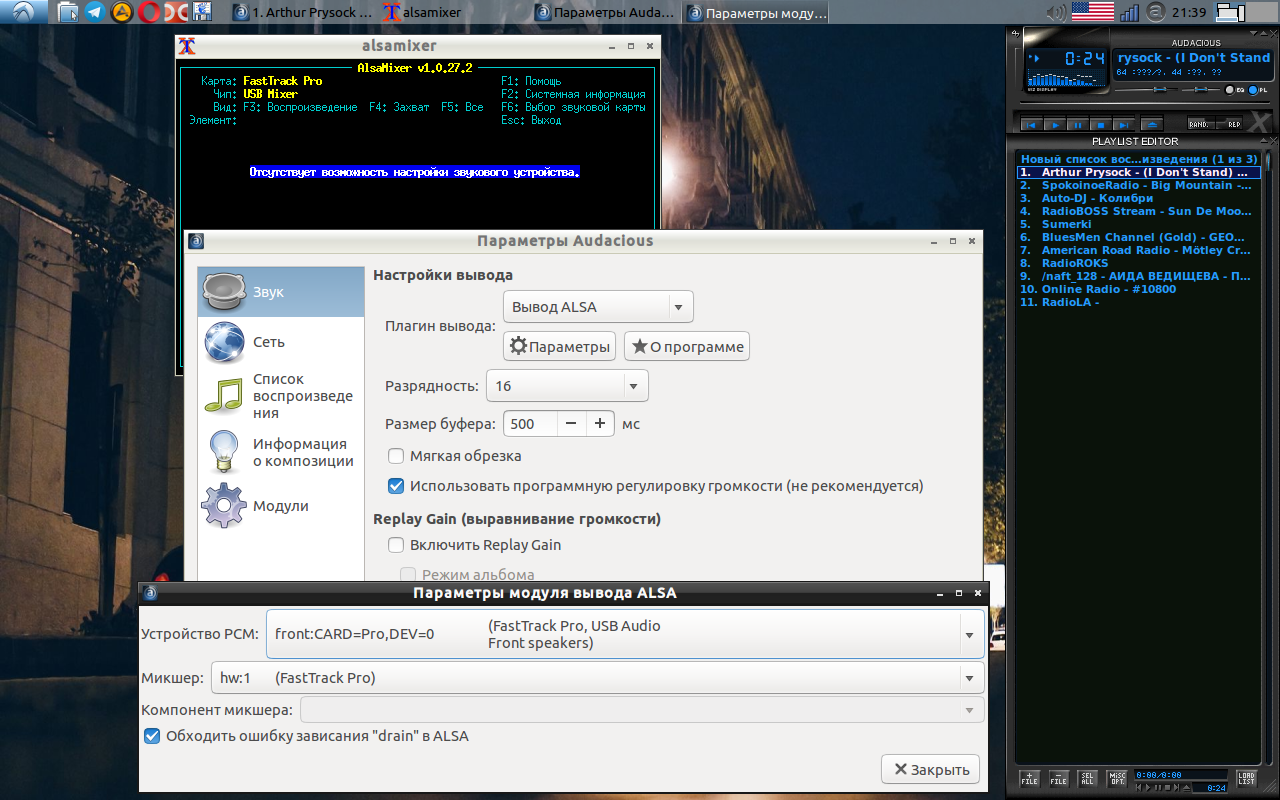Select playlist entry Sumerki
Screen dimensions: 1280x800
point(1139,224)
